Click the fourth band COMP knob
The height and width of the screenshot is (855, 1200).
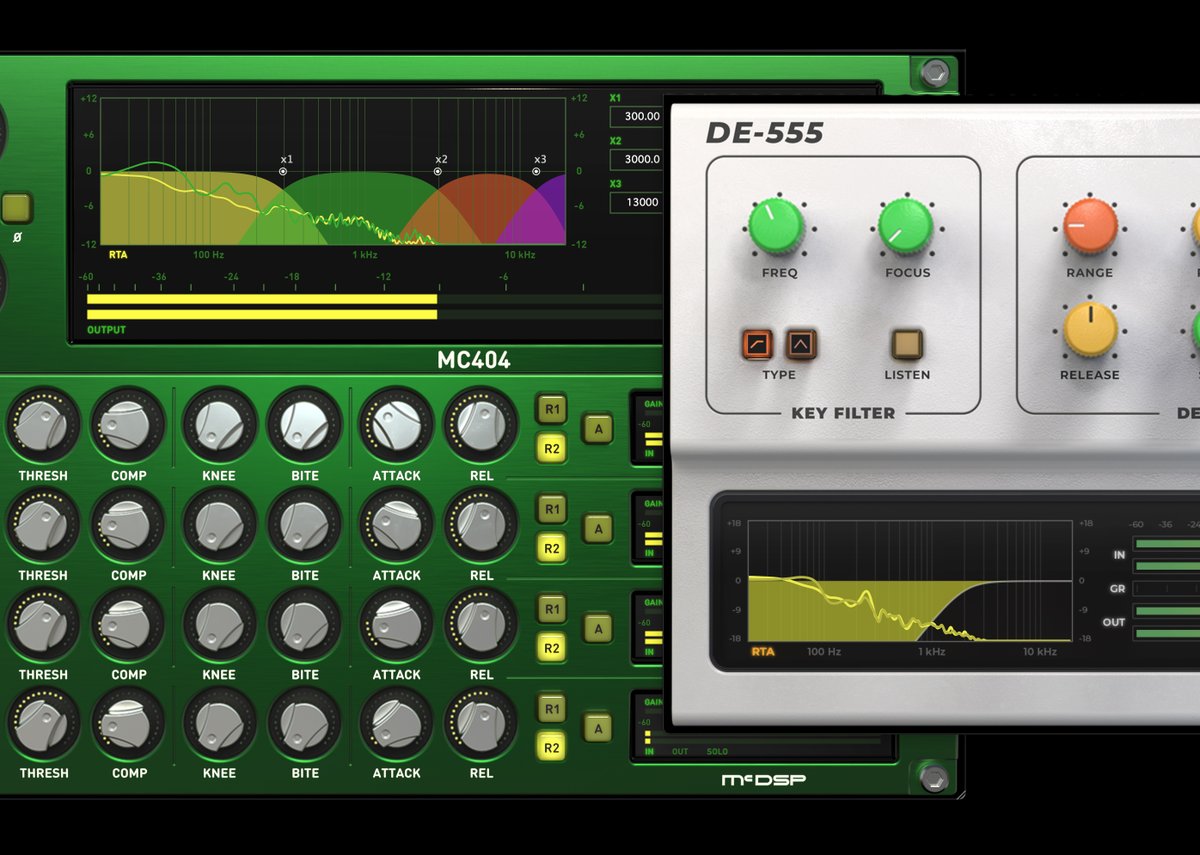pyautogui.click(x=128, y=723)
